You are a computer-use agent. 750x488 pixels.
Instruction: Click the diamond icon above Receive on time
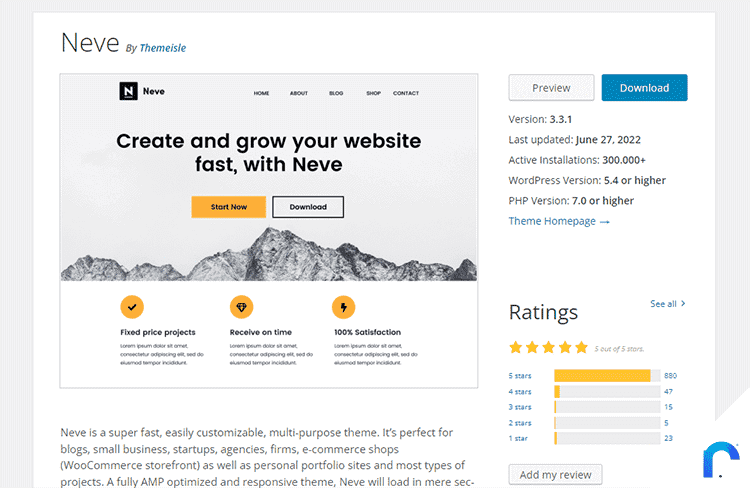(242, 307)
